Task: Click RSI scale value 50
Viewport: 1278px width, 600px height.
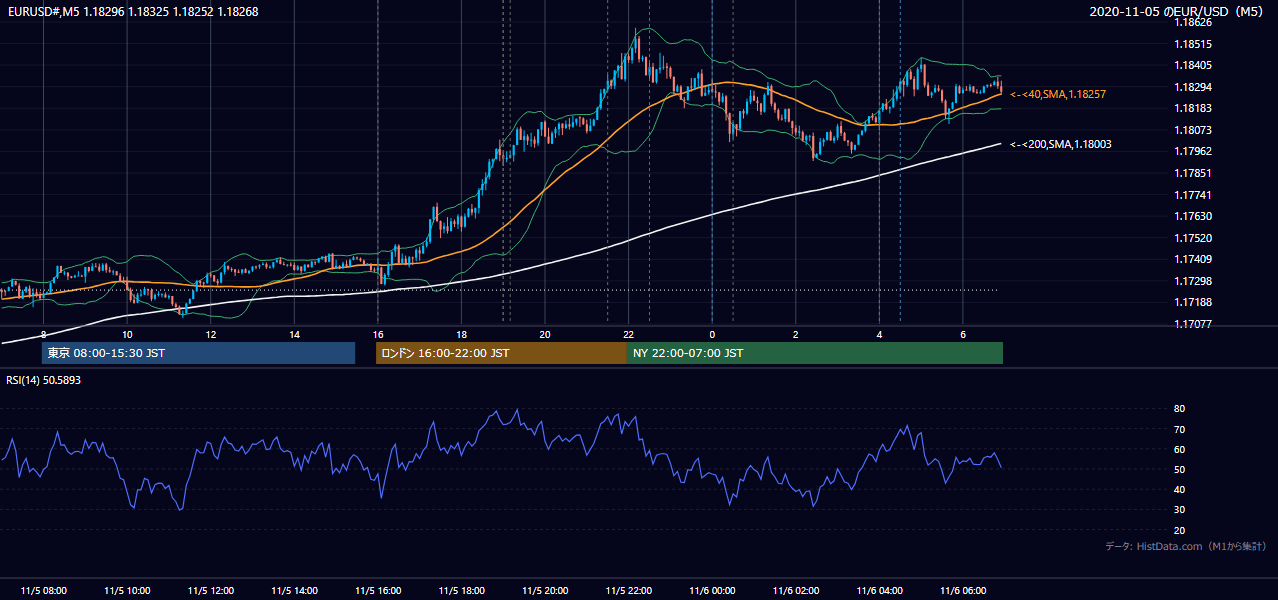Action: (x=1179, y=469)
